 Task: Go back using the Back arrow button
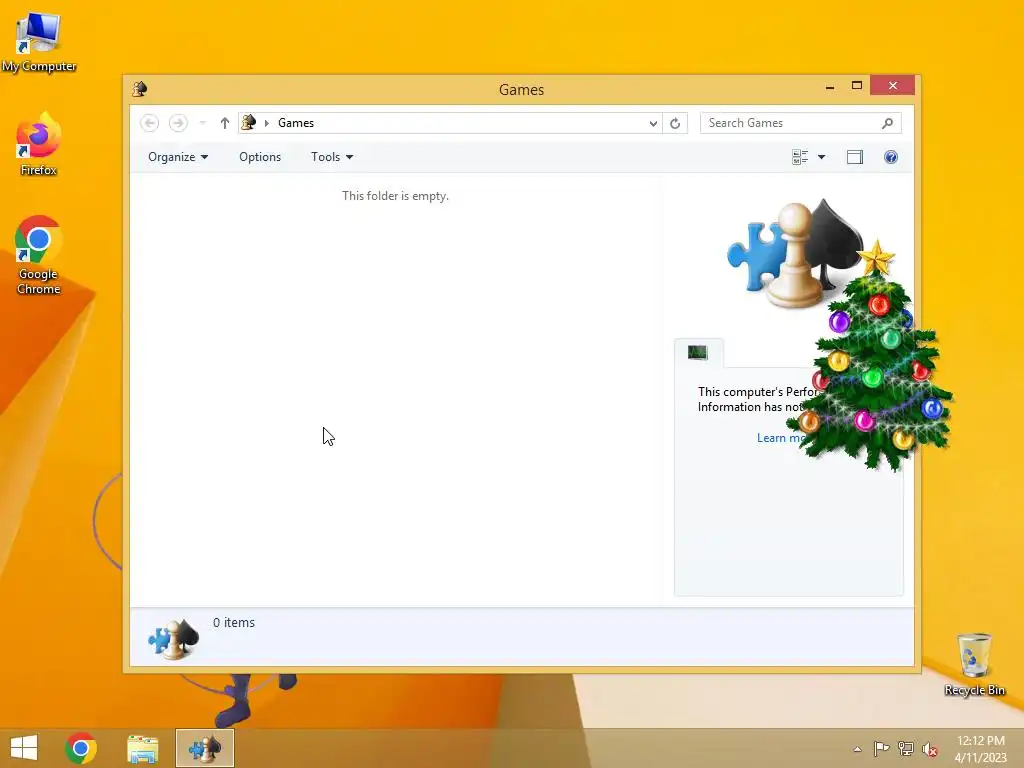[x=150, y=123]
